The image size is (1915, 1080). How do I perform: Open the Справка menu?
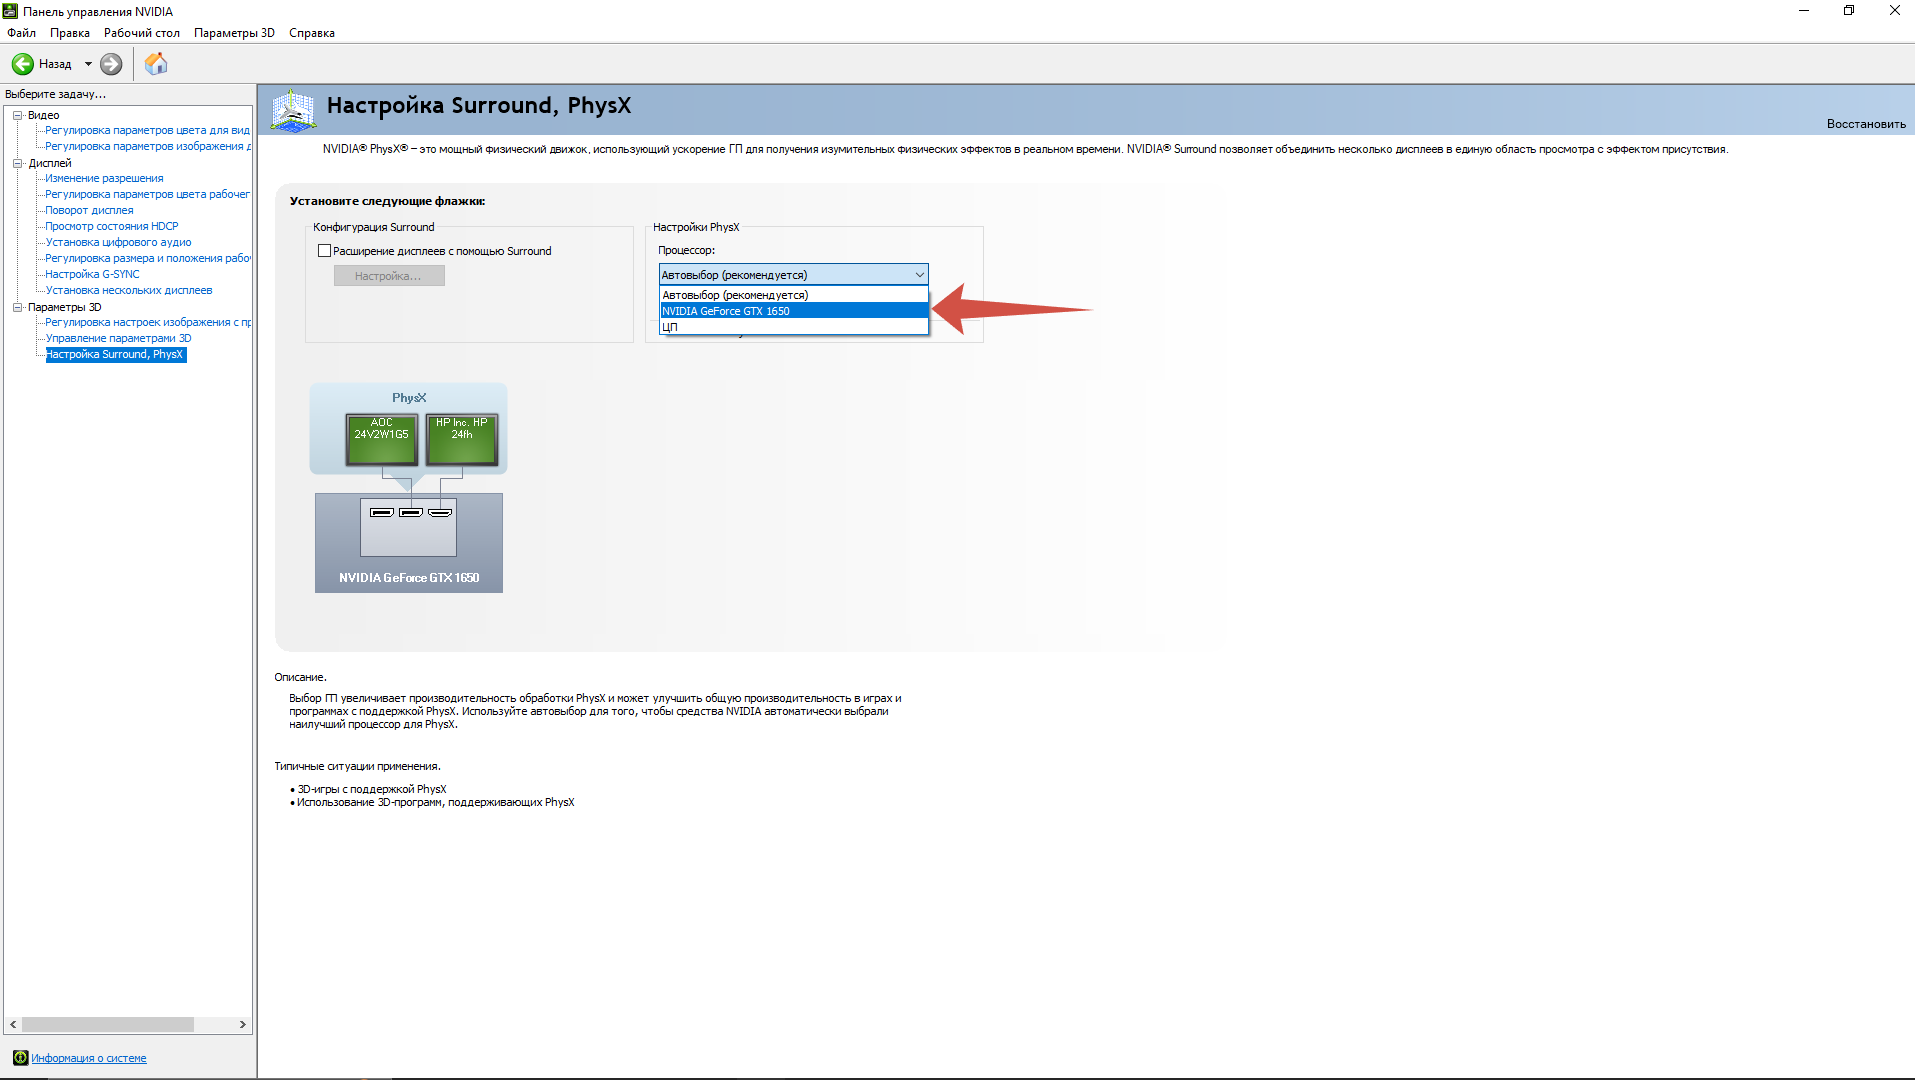pyautogui.click(x=312, y=33)
